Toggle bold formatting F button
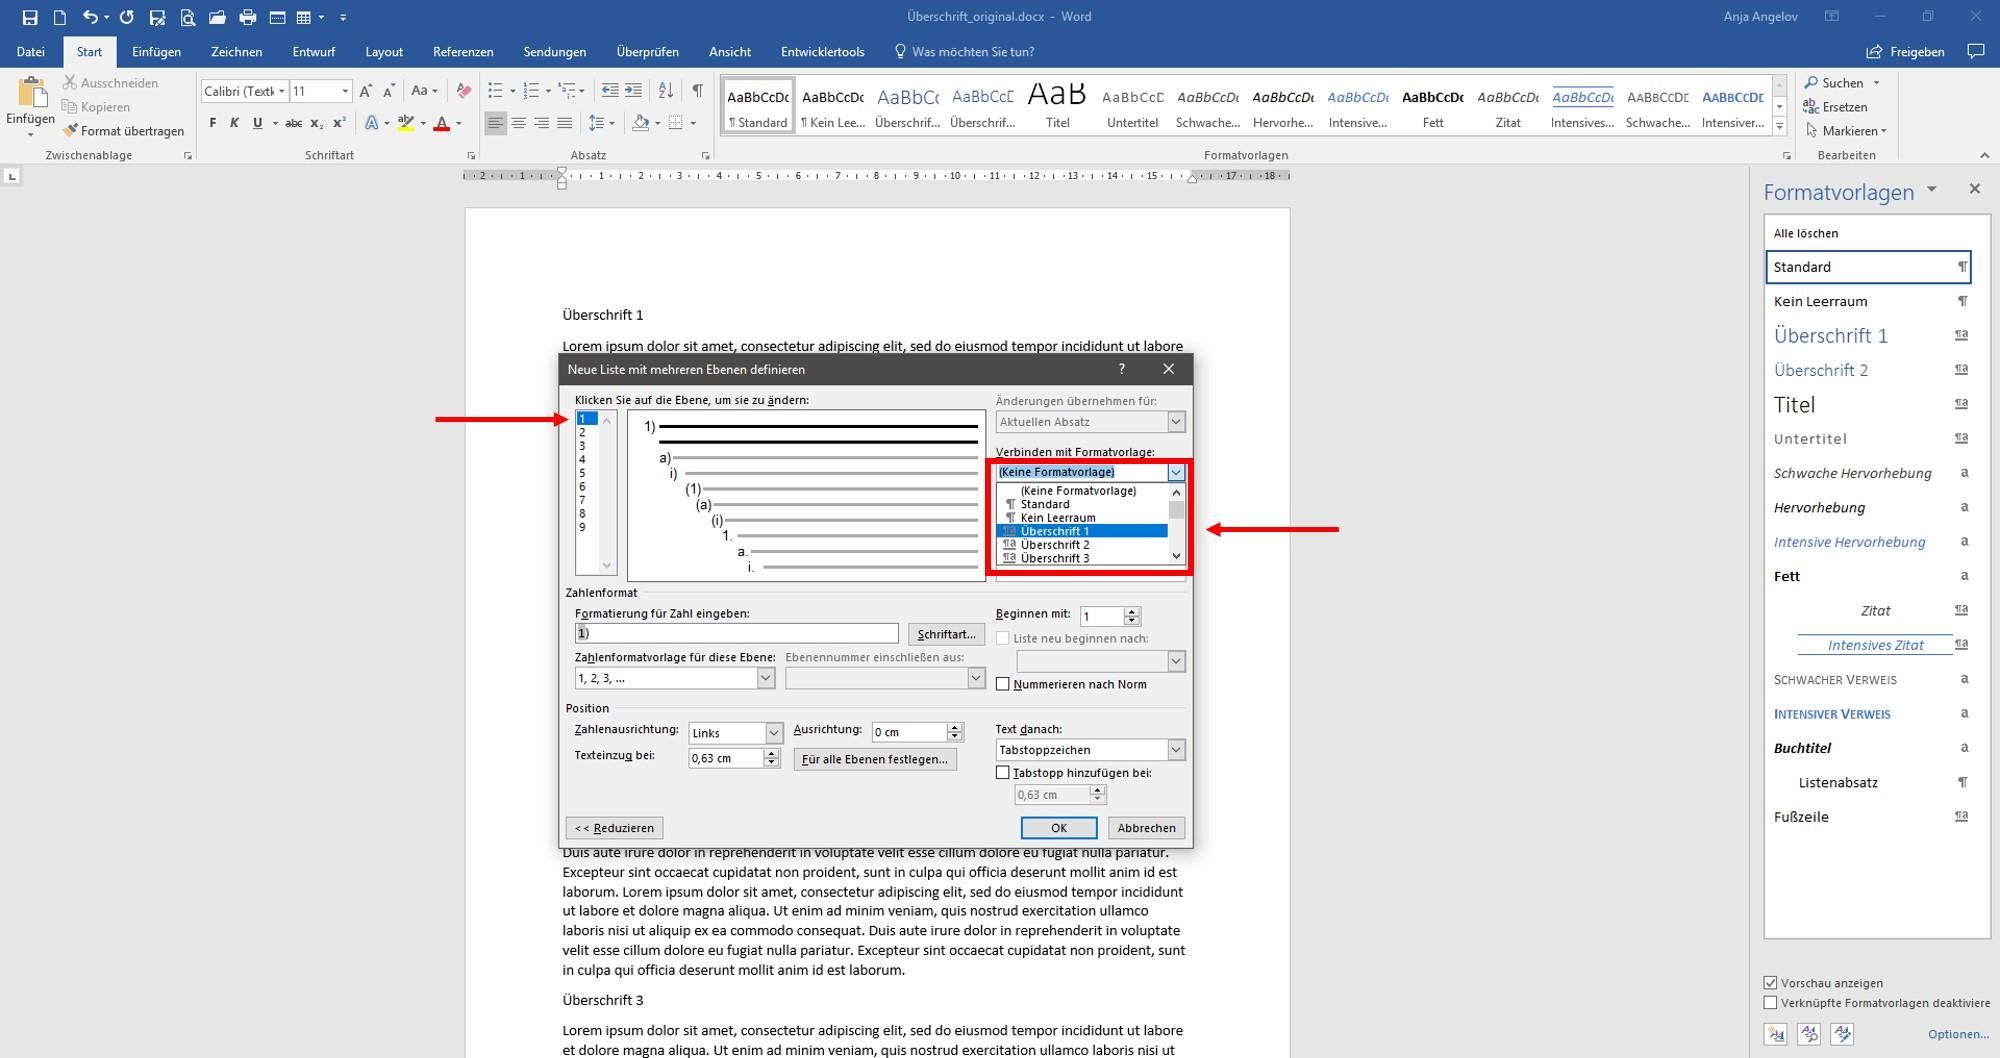This screenshot has height=1058, width=2000. point(212,123)
